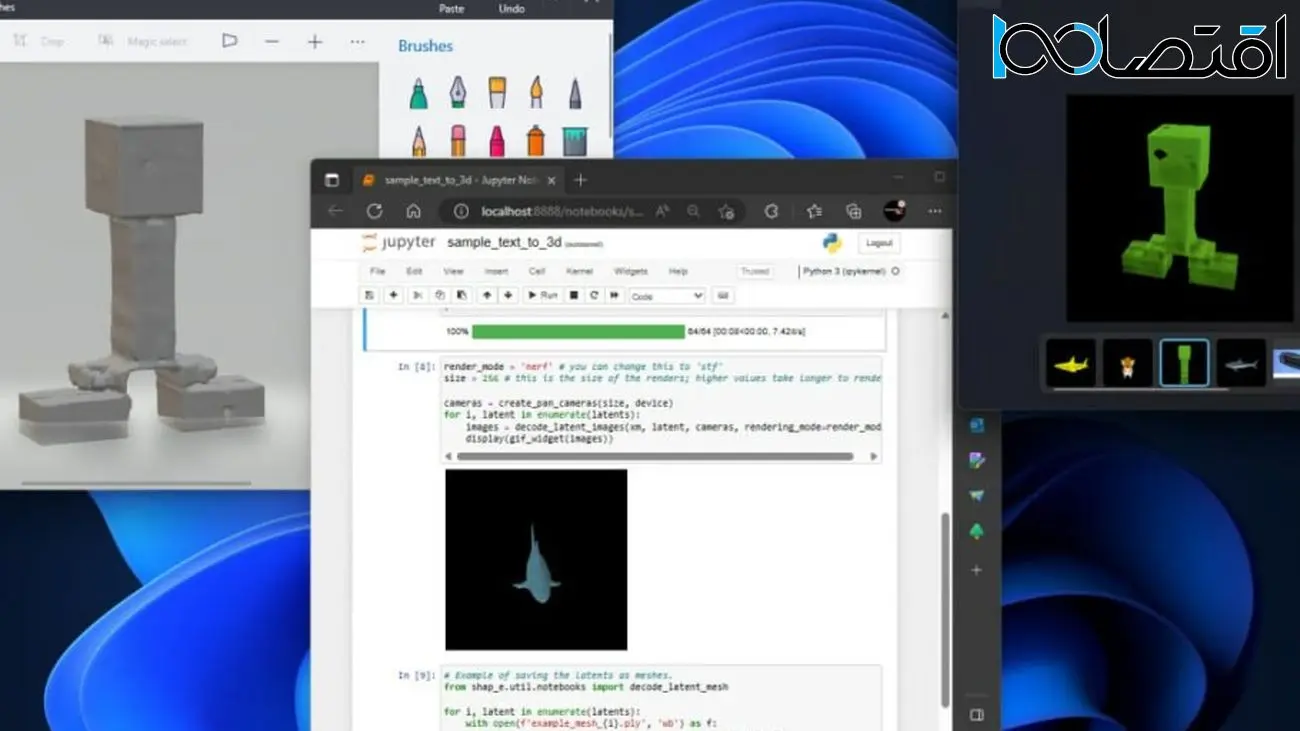Click the browser home button

pos(413,211)
